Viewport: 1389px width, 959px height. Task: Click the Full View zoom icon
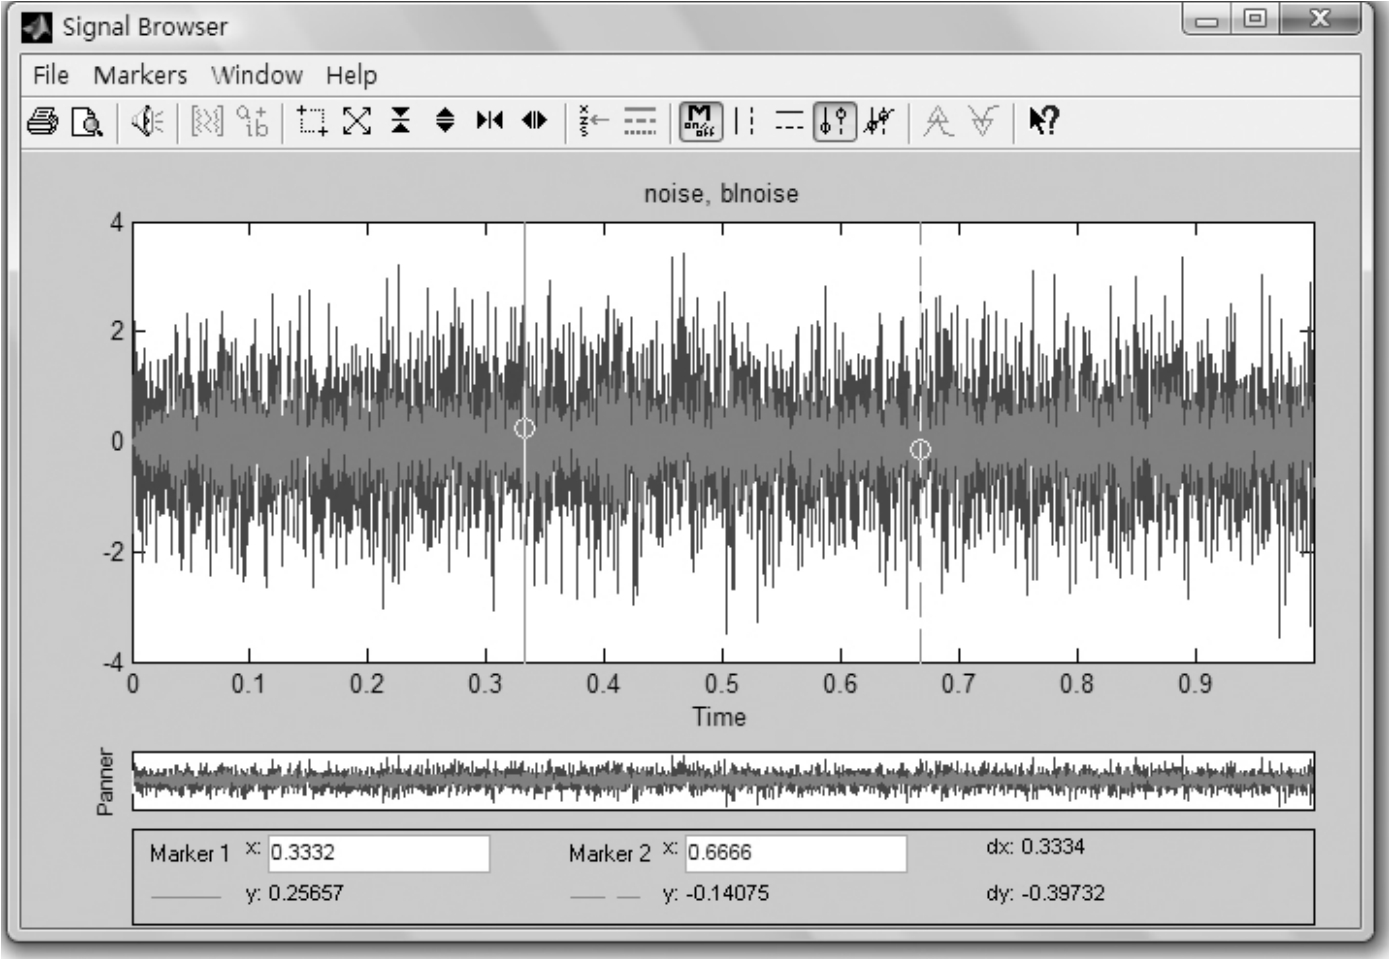(357, 122)
